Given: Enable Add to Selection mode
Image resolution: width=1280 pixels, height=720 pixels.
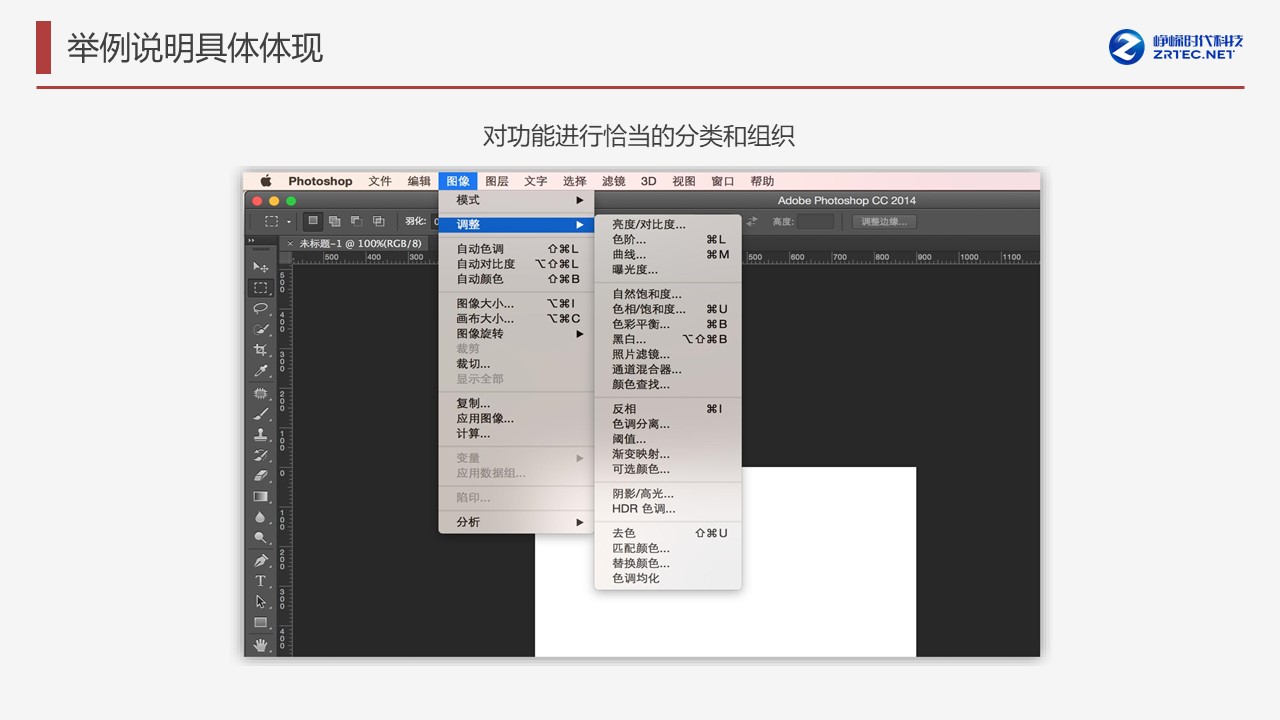Looking at the screenshot, I should 335,221.
